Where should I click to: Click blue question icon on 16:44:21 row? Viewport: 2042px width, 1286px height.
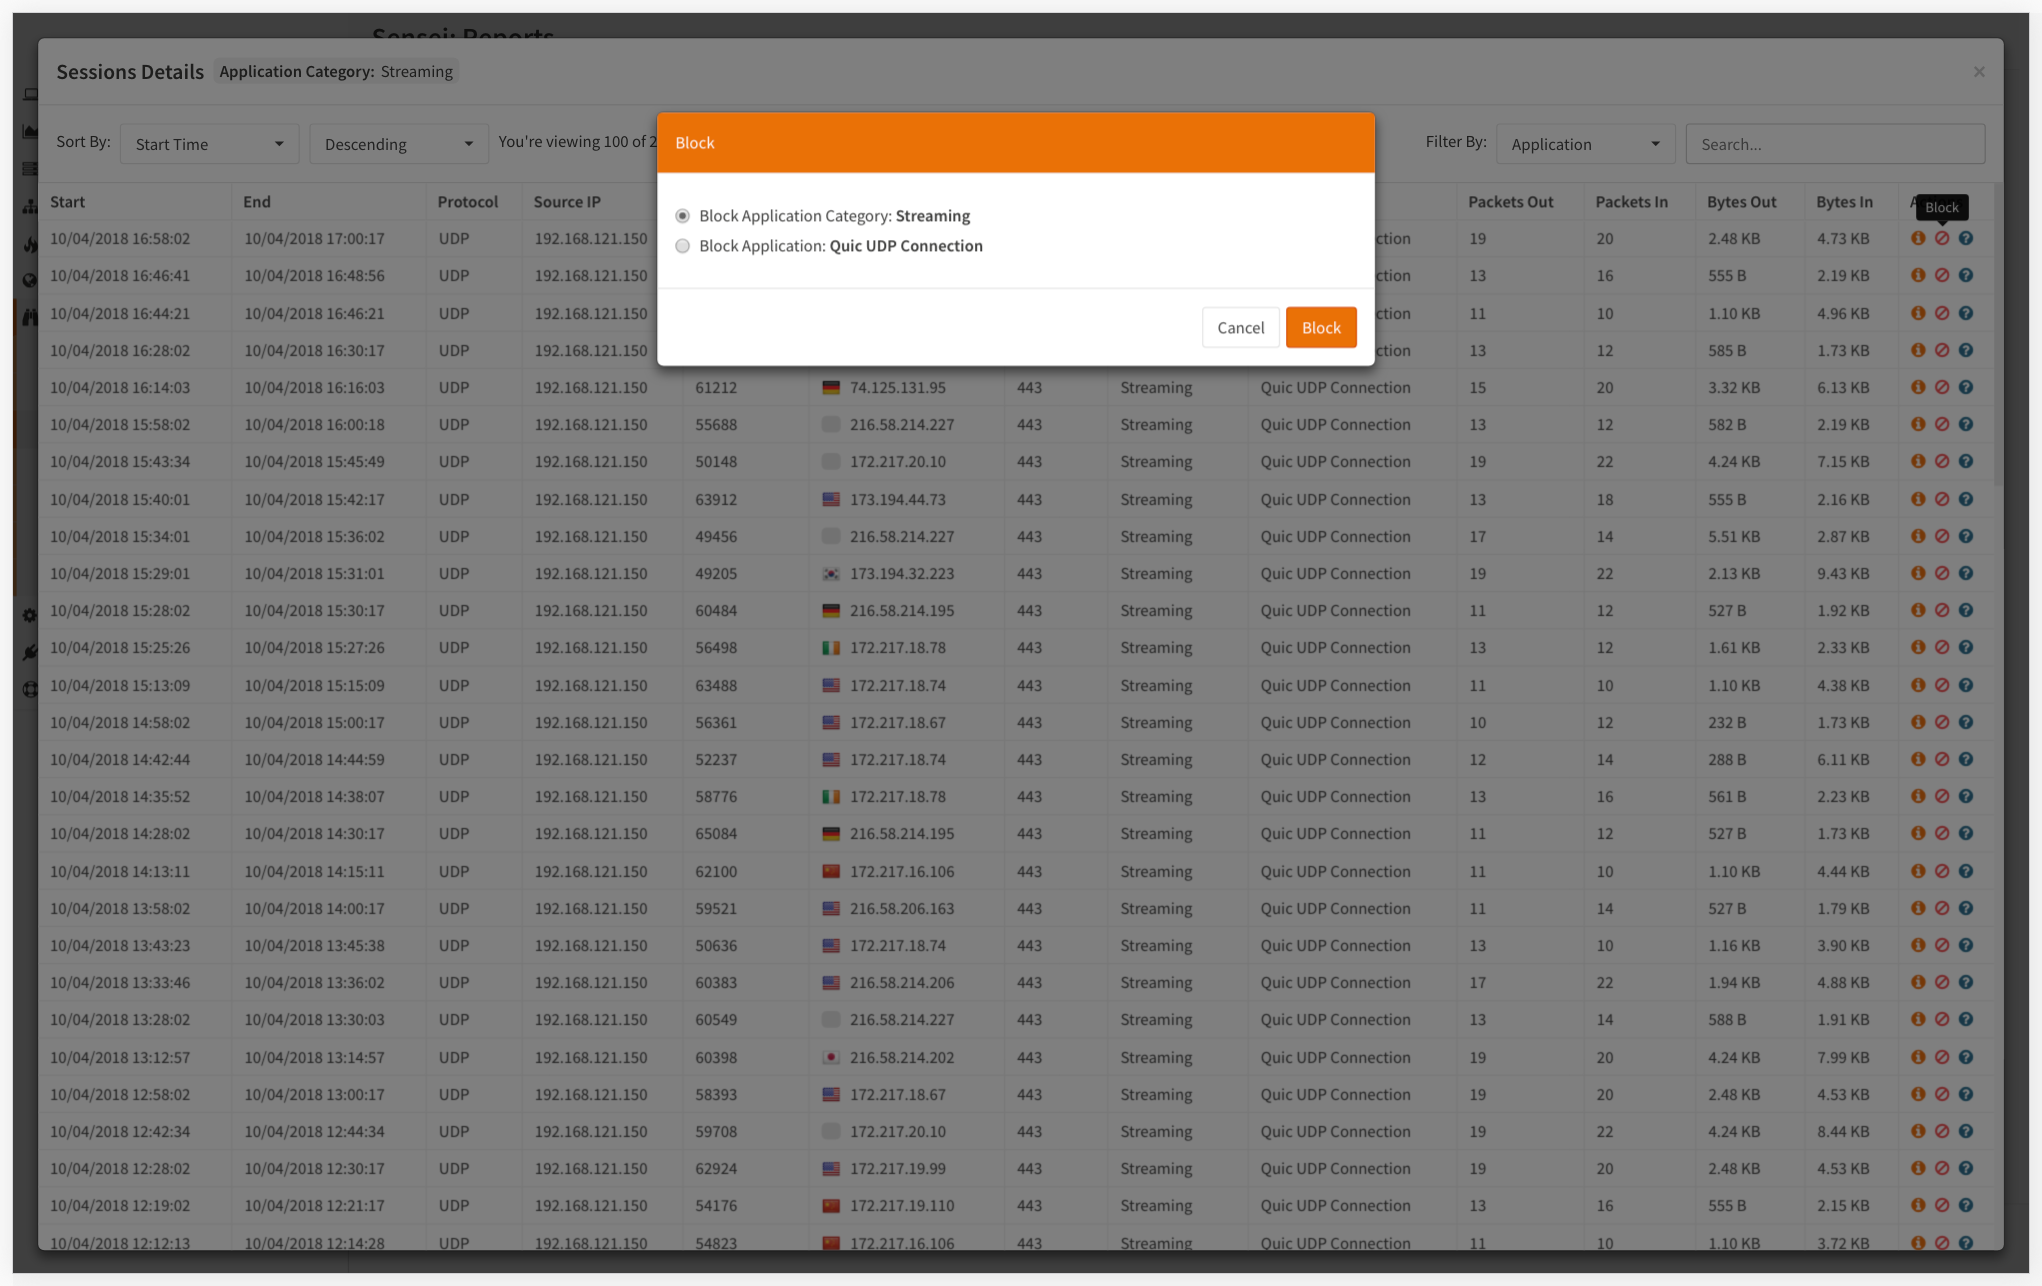tap(1965, 313)
